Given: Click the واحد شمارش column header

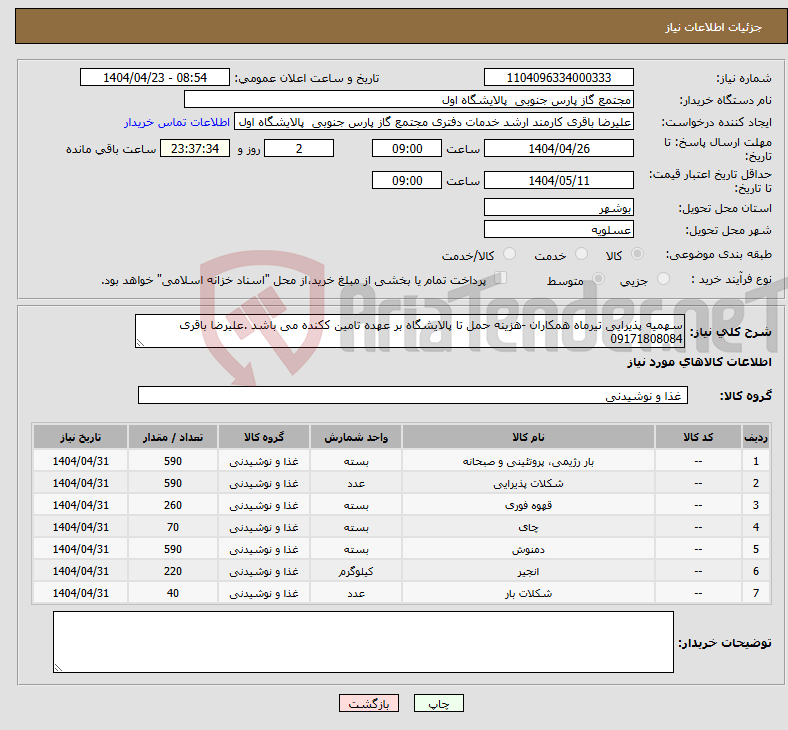Looking at the screenshot, I should [x=356, y=437].
